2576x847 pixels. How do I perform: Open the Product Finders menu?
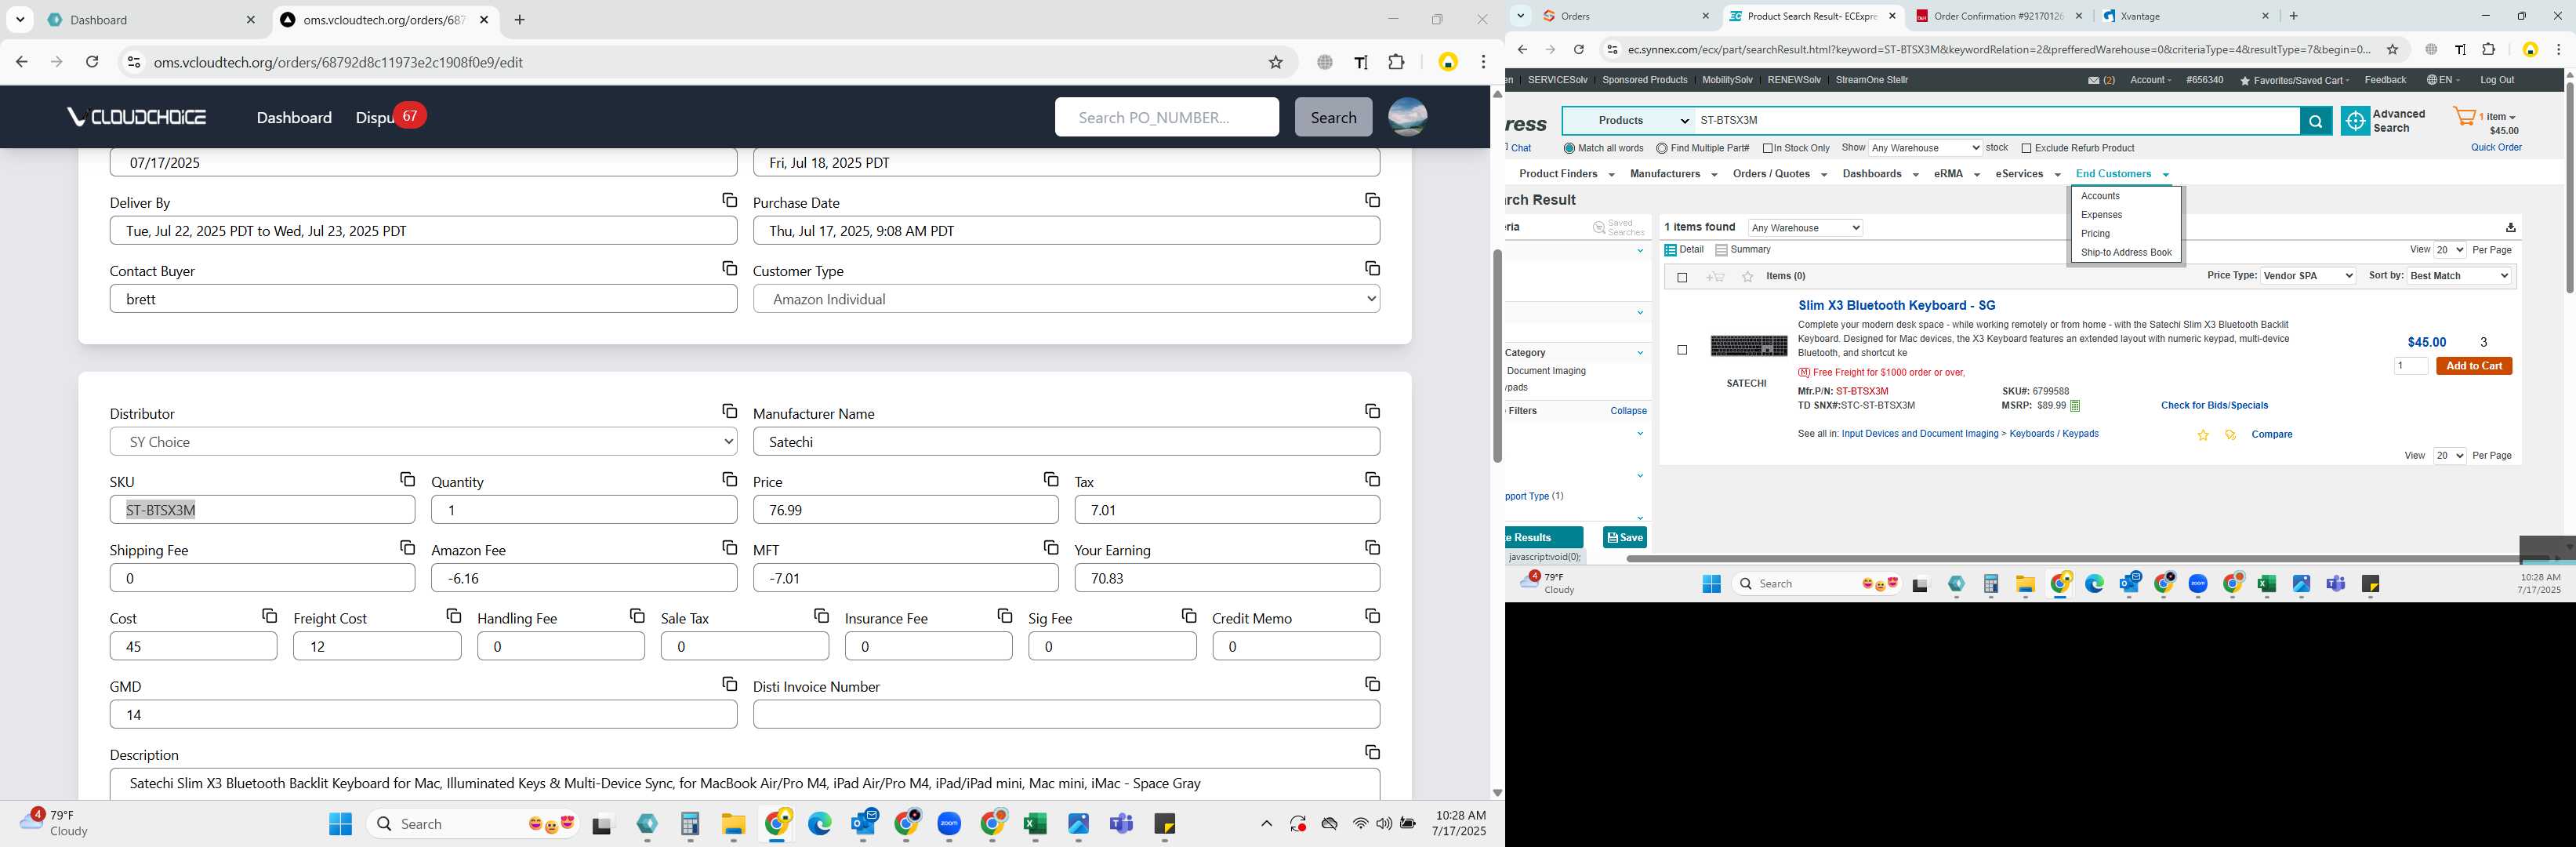tap(1565, 174)
